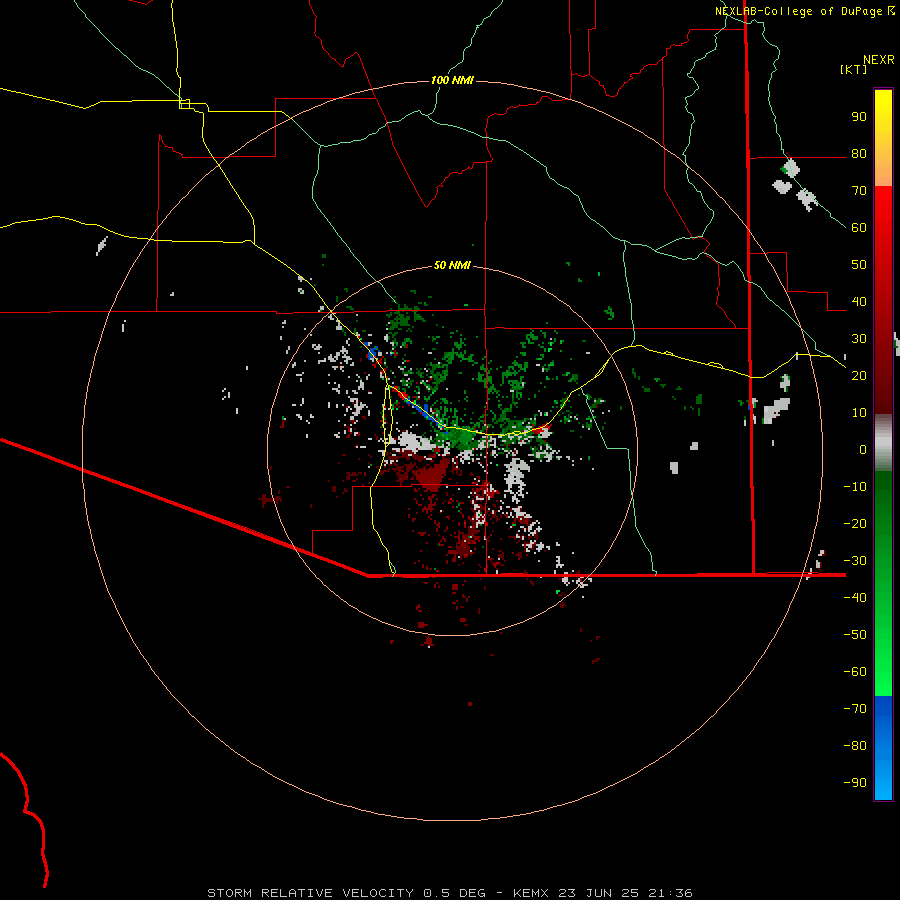Click the "STORM RELATIVE VELOCITY 0.5 DEG" footer caption
900x900 pixels.
click(x=346, y=893)
